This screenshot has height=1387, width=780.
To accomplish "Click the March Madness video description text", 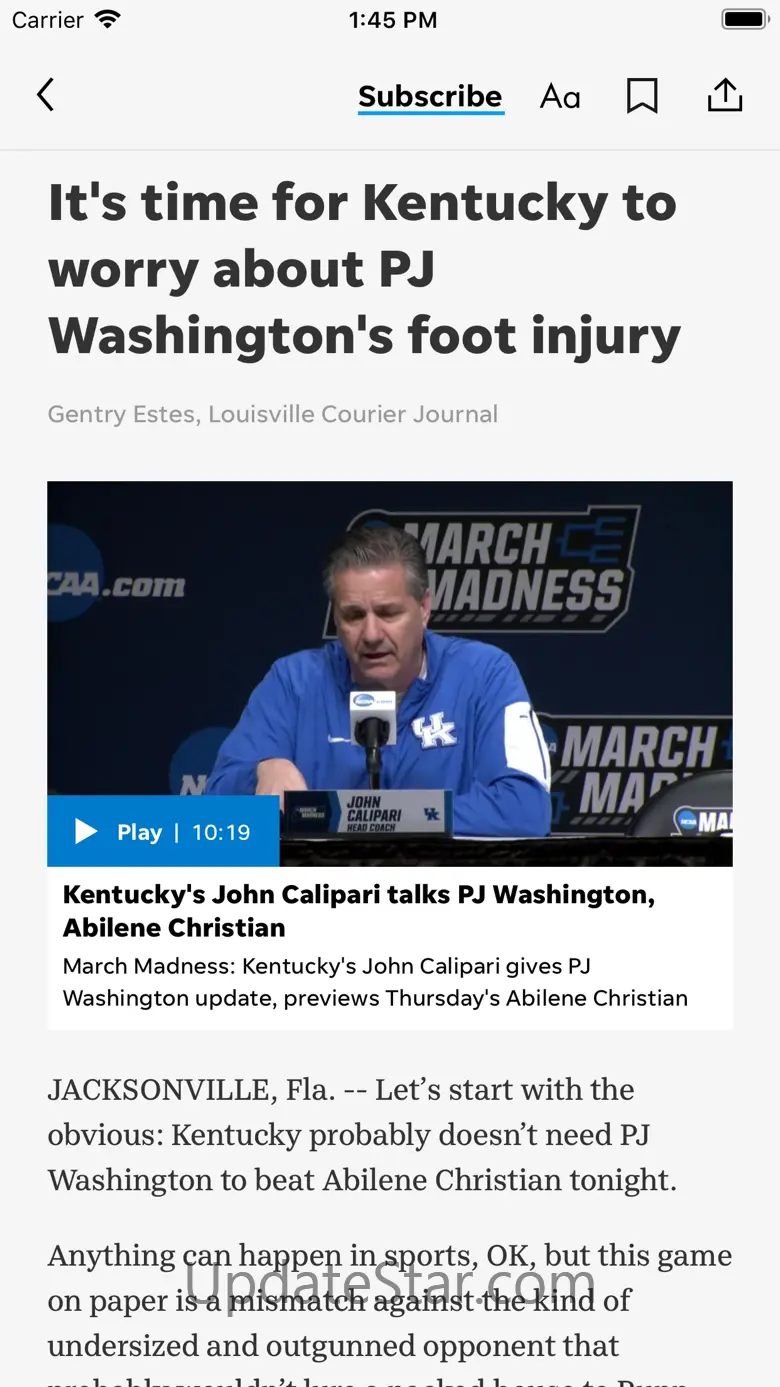I will point(375,982).
